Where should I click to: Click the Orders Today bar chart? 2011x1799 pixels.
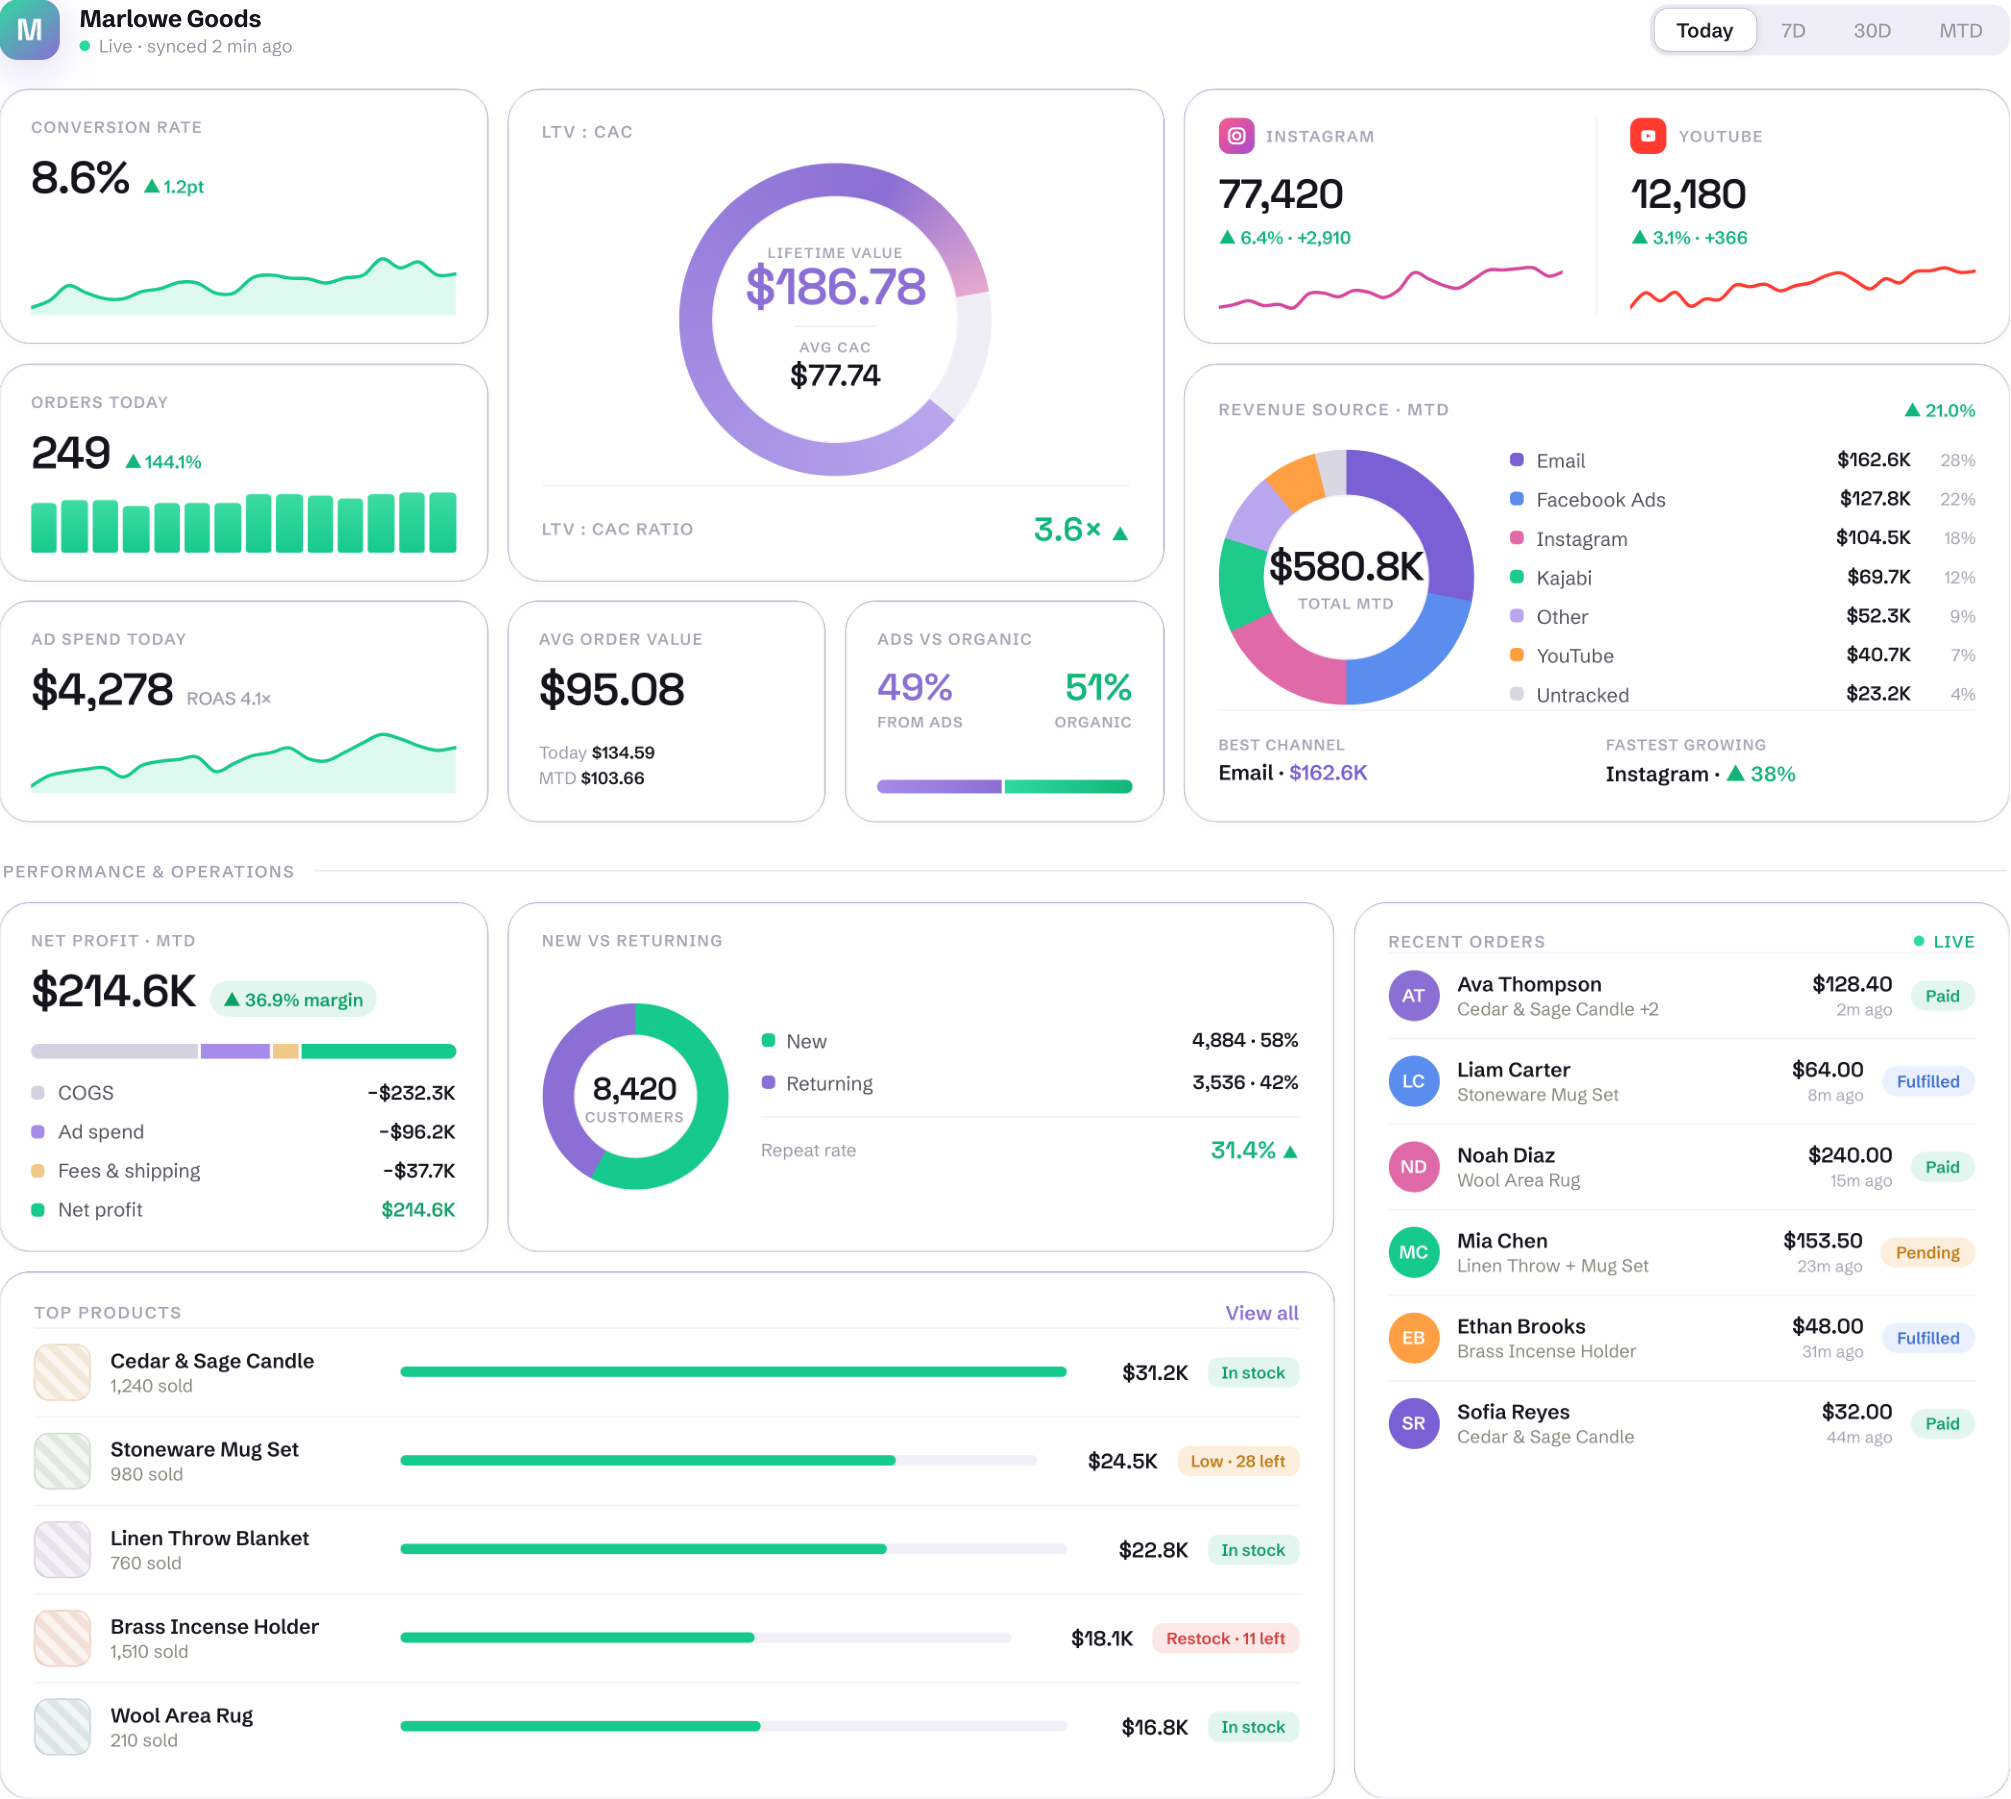click(243, 522)
